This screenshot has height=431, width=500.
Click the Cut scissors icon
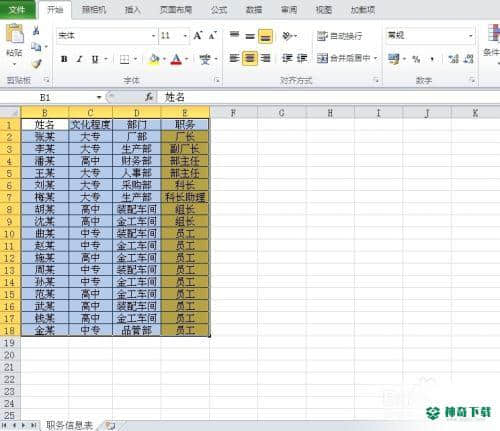point(36,31)
